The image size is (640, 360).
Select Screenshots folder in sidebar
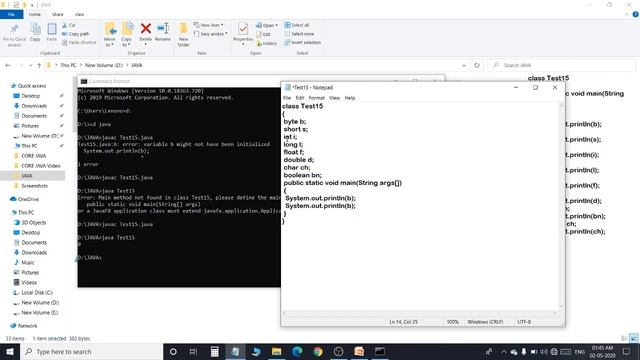tap(31, 186)
